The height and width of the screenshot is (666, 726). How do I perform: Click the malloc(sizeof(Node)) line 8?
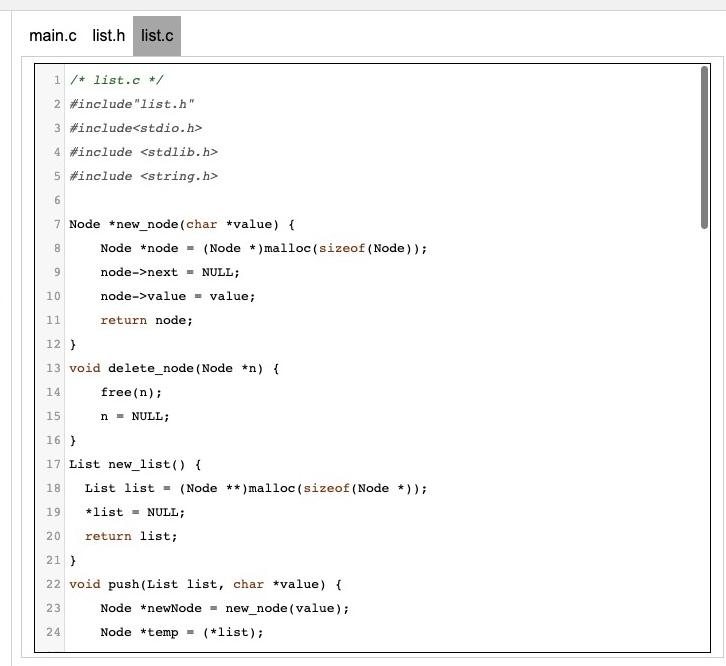click(263, 249)
